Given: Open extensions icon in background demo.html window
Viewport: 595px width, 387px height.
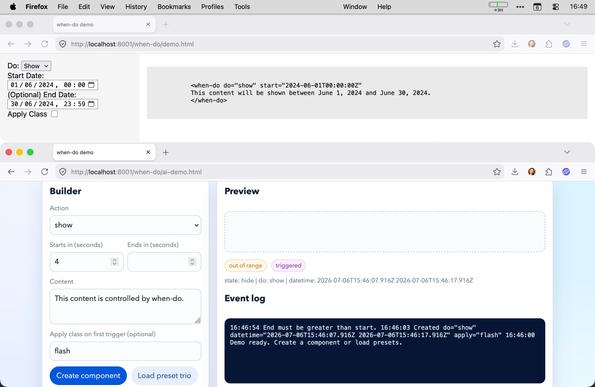Looking at the screenshot, I should click(x=549, y=44).
